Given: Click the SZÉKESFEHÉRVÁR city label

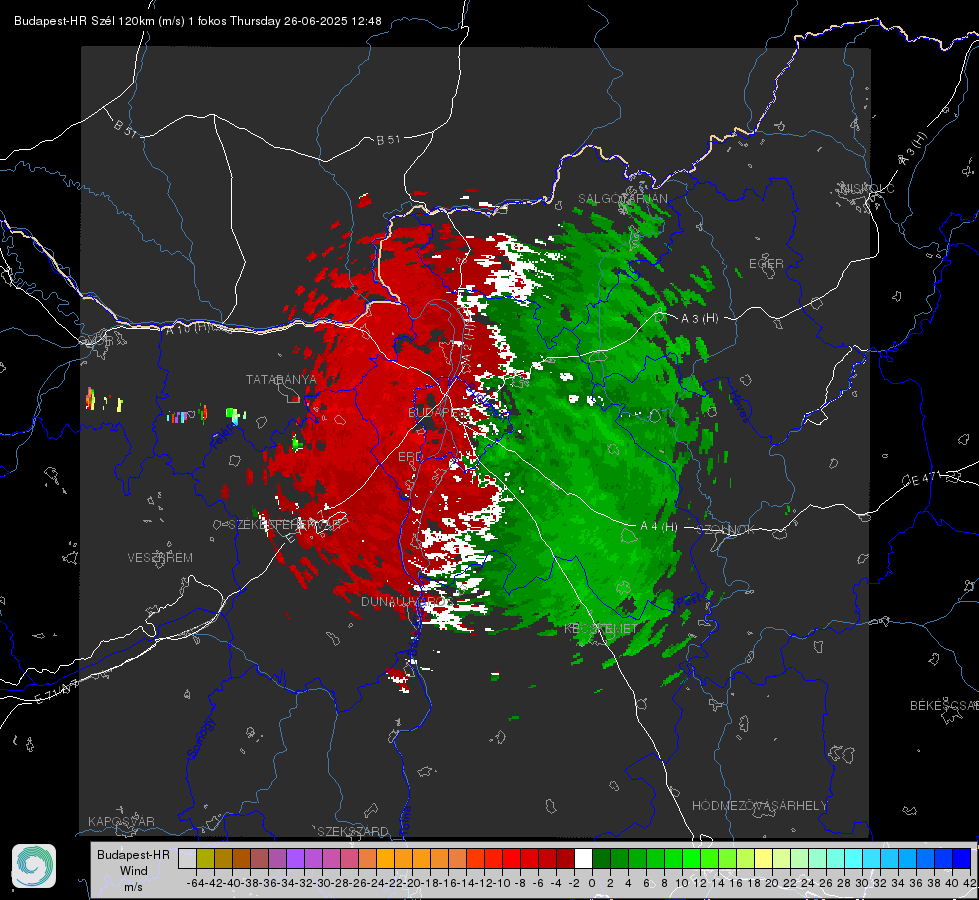Looking at the screenshot, I should [x=284, y=525].
